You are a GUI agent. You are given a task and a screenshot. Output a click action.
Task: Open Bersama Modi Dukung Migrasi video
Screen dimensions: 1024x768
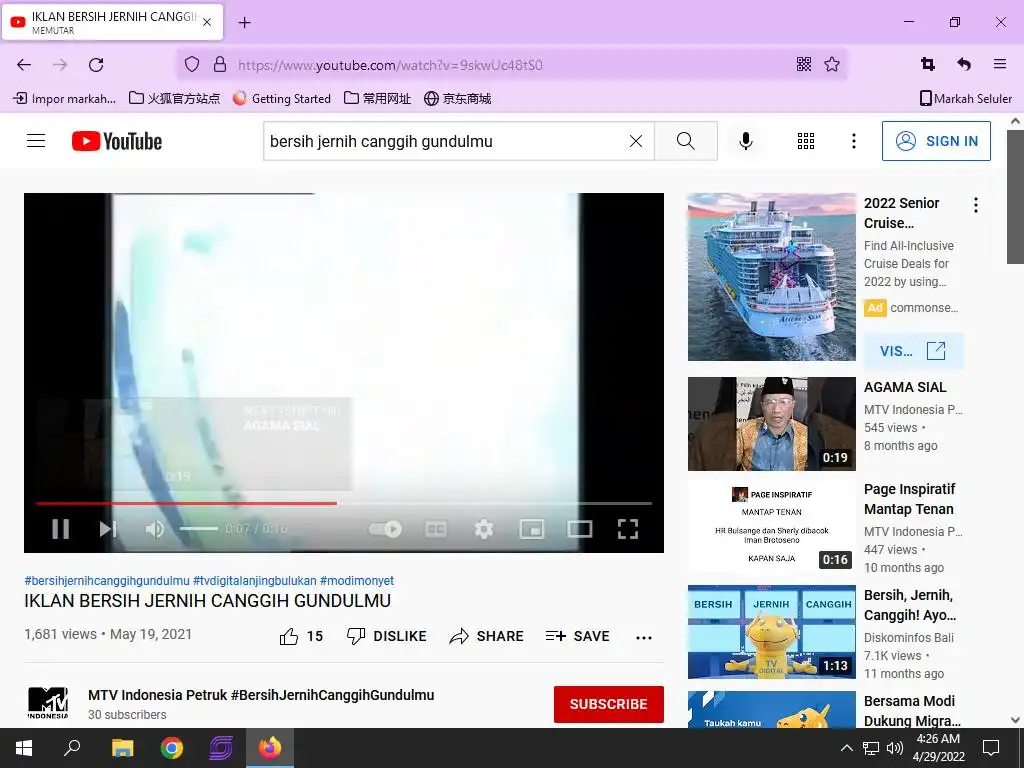click(912, 711)
